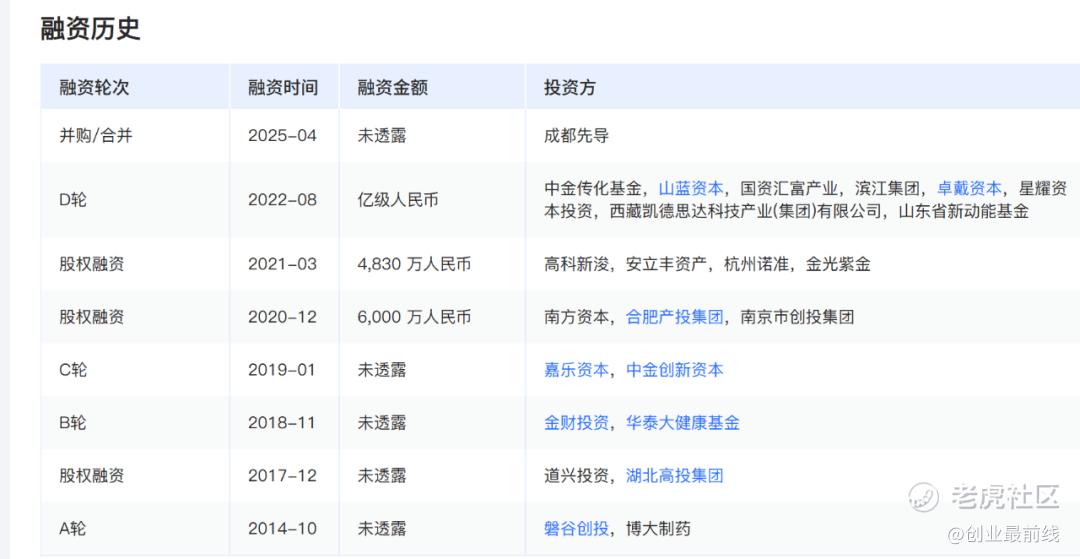1080x559 pixels.
Task: Click the investor 南京市创投集团
Action: pos(798,317)
